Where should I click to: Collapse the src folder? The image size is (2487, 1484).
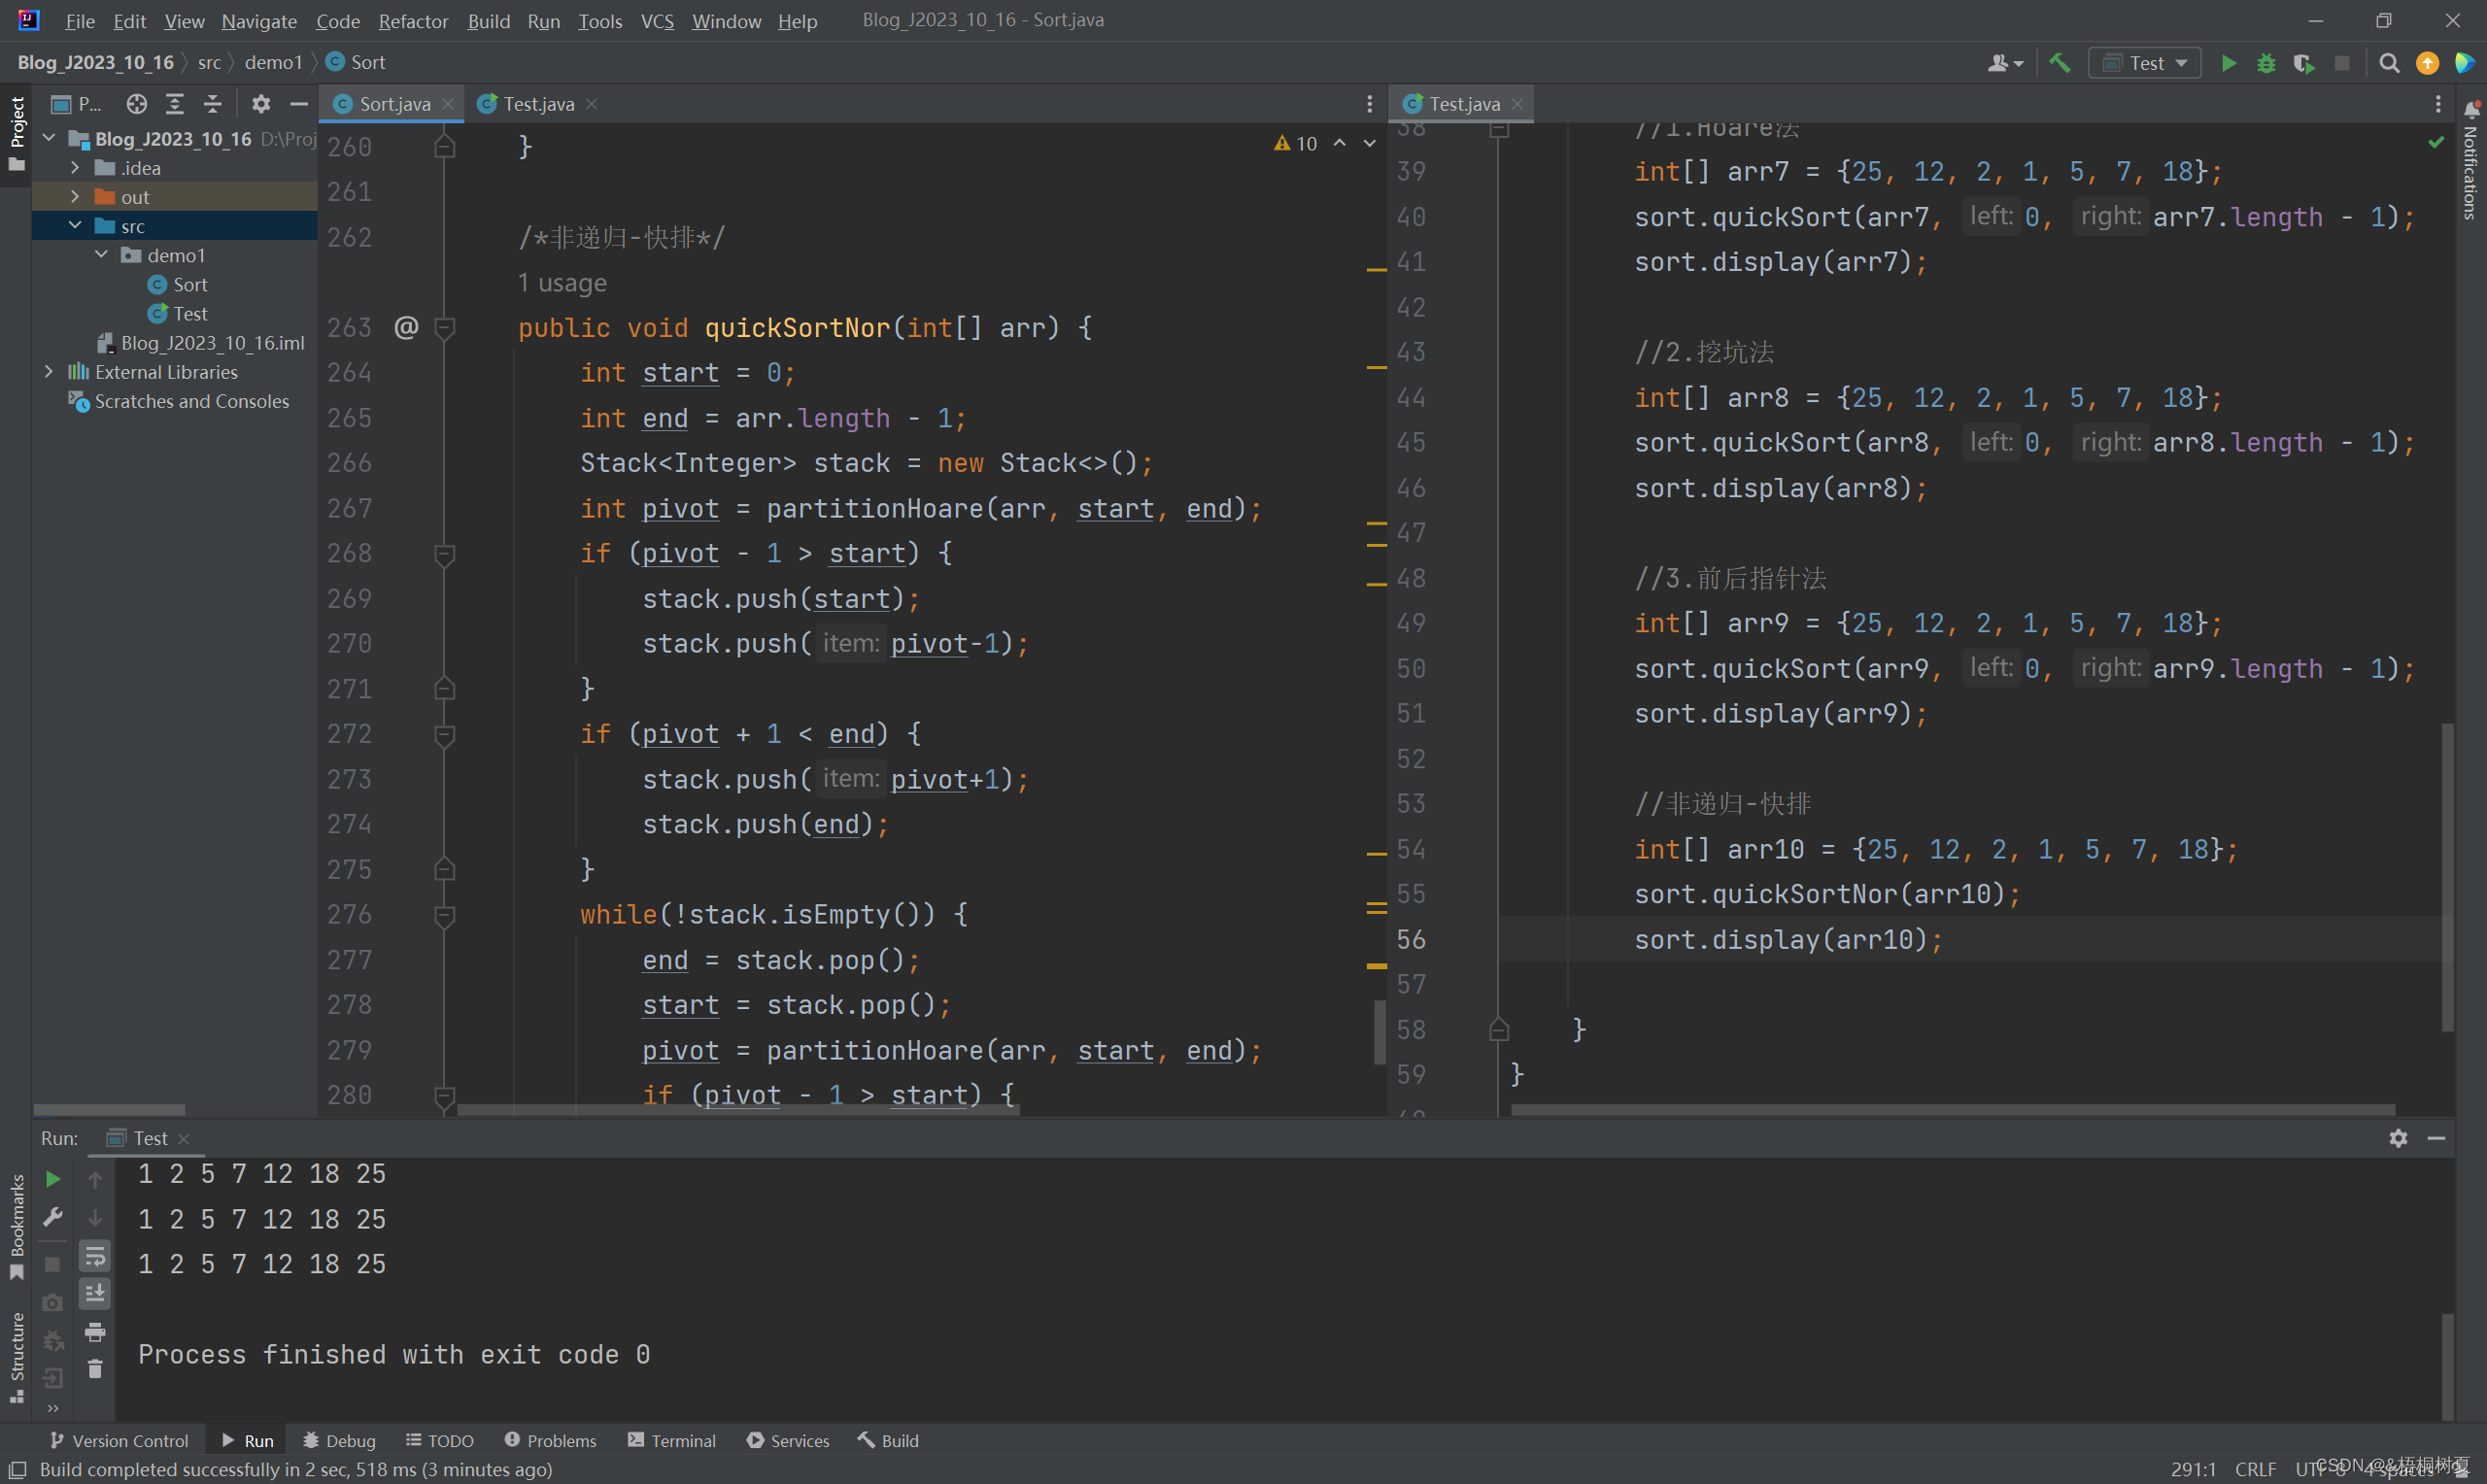click(75, 226)
